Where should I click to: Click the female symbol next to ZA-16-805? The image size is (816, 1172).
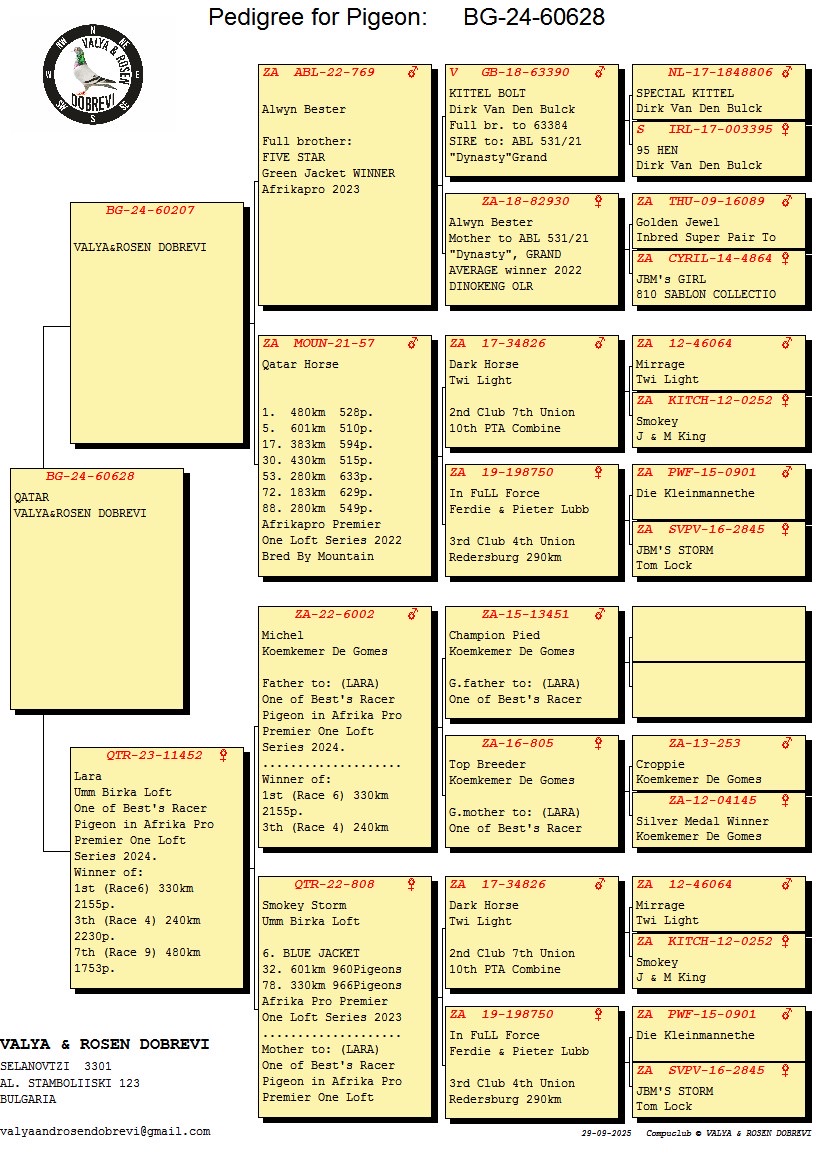tap(599, 744)
